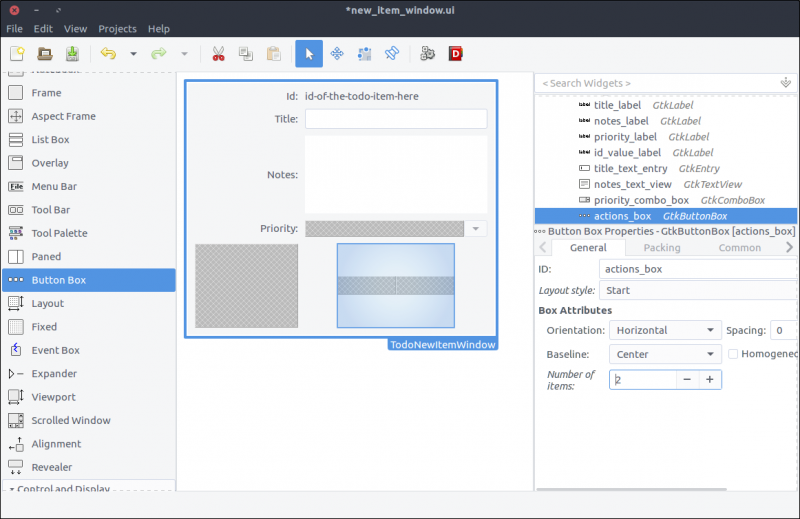The width and height of the screenshot is (800, 519).
Task: Decrease number of items with minus button
Action: click(685, 380)
